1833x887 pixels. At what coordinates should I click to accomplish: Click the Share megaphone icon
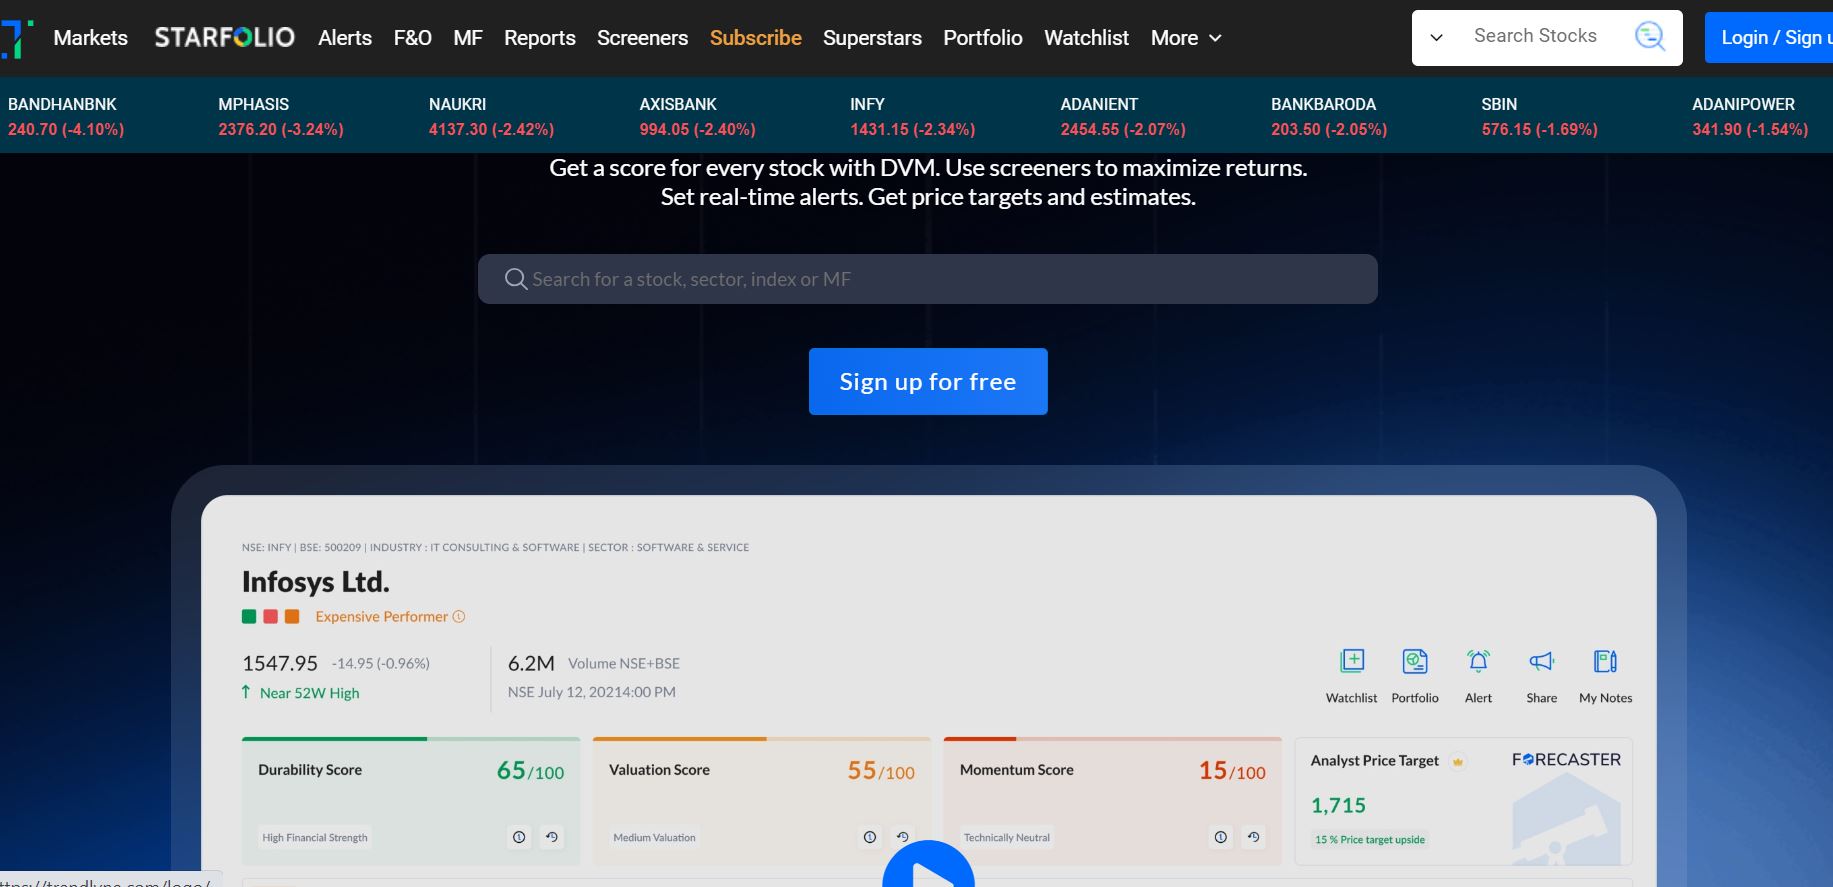click(x=1542, y=661)
